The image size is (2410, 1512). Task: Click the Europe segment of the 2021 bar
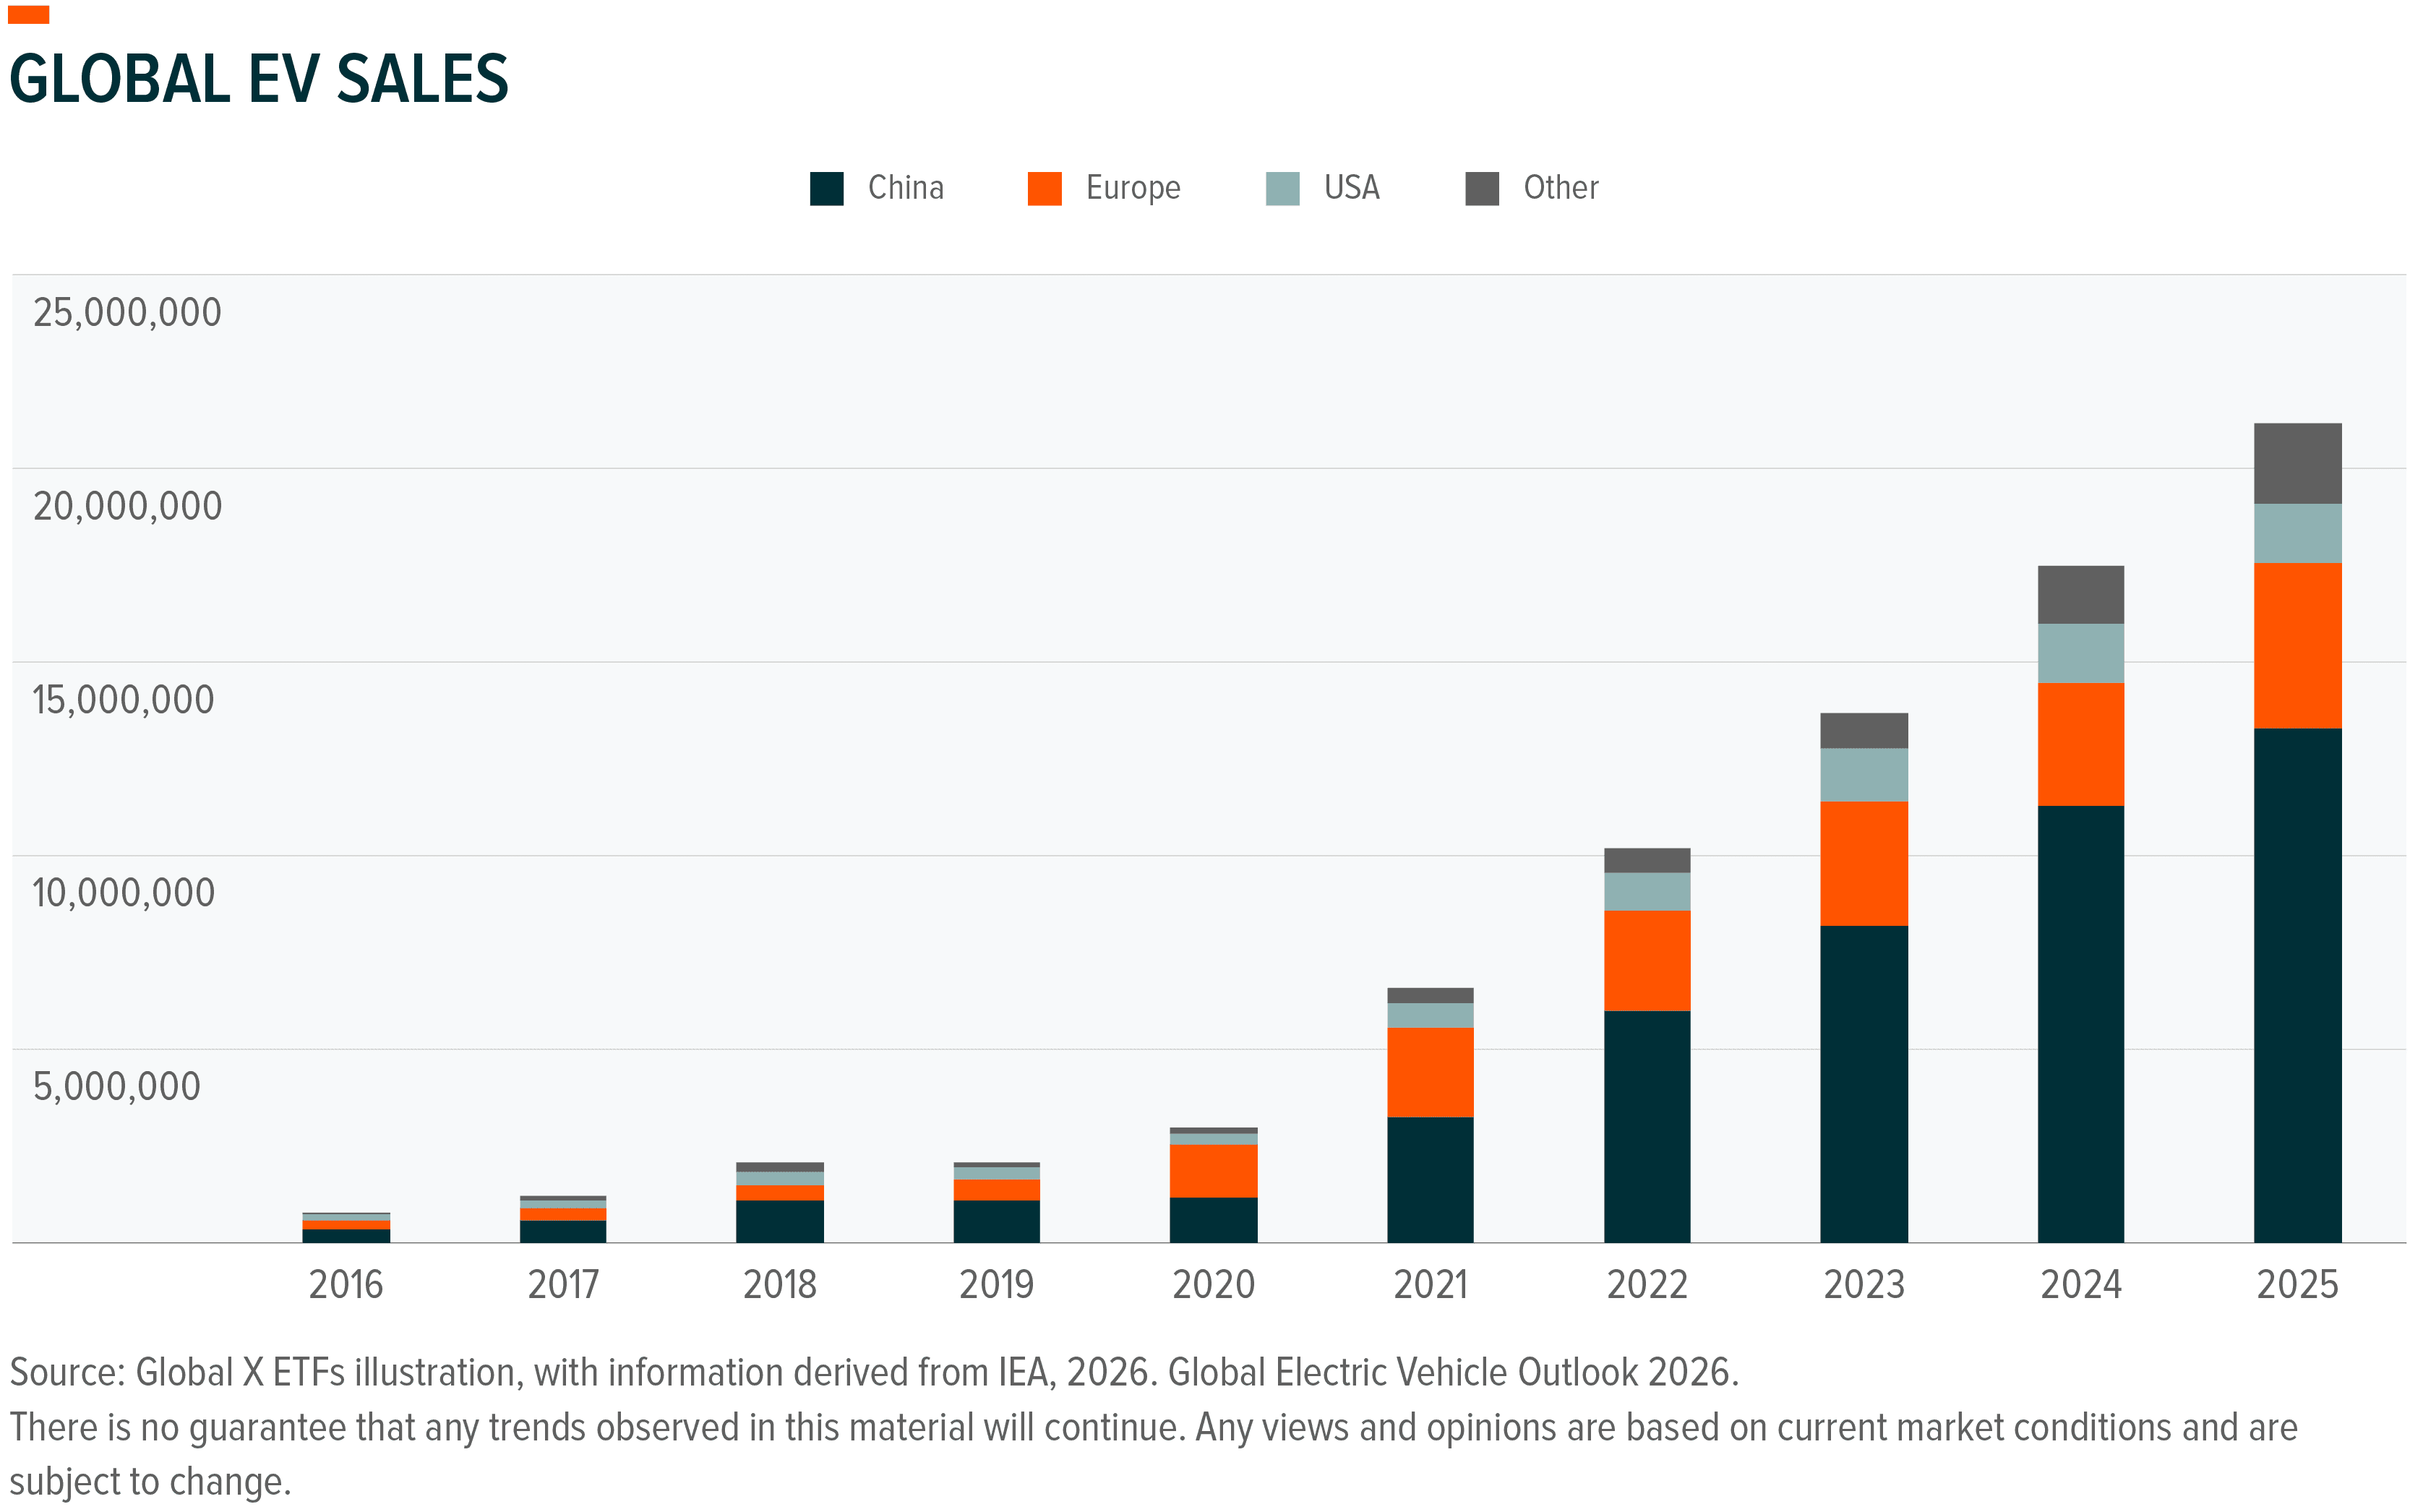[x=1430, y=1073]
